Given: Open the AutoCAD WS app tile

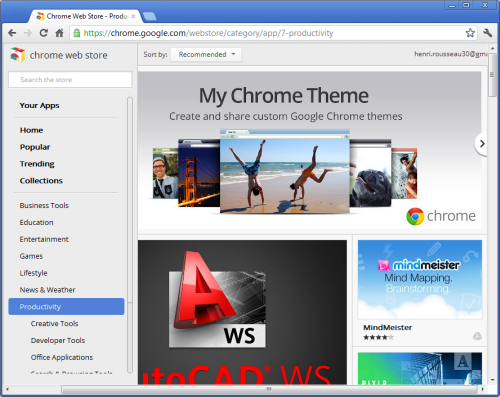Looking at the screenshot, I should pyautogui.click(x=242, y=312).
